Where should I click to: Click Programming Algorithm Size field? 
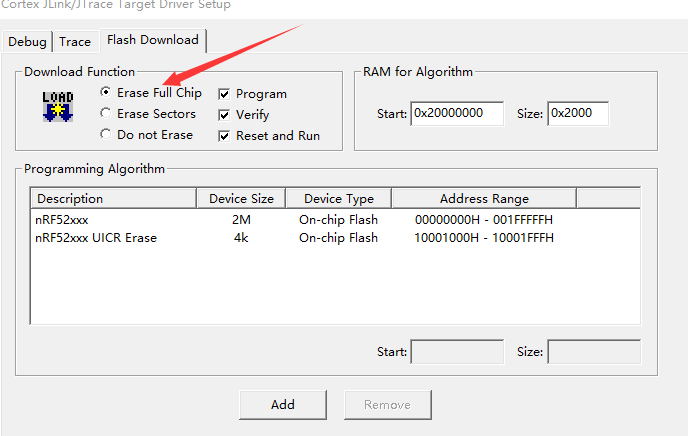(594, 352)
